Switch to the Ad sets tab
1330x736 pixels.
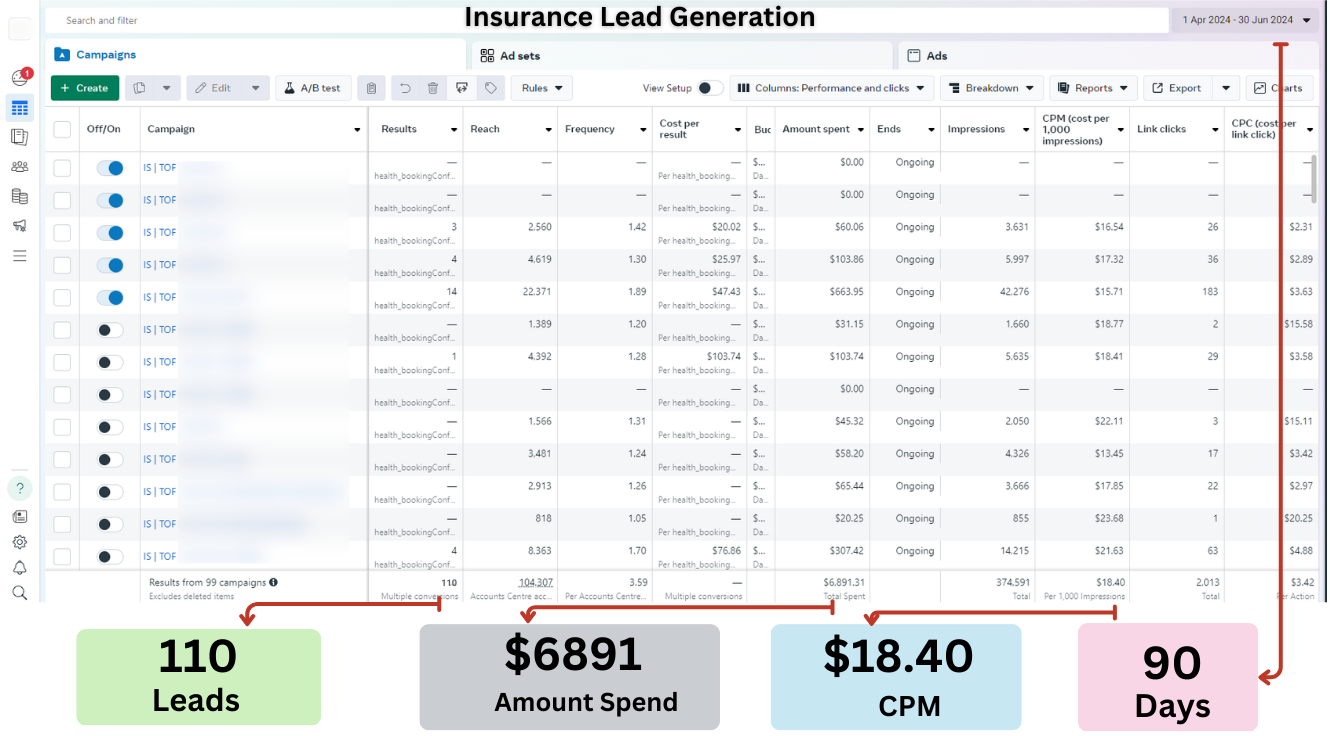point(680,56)
